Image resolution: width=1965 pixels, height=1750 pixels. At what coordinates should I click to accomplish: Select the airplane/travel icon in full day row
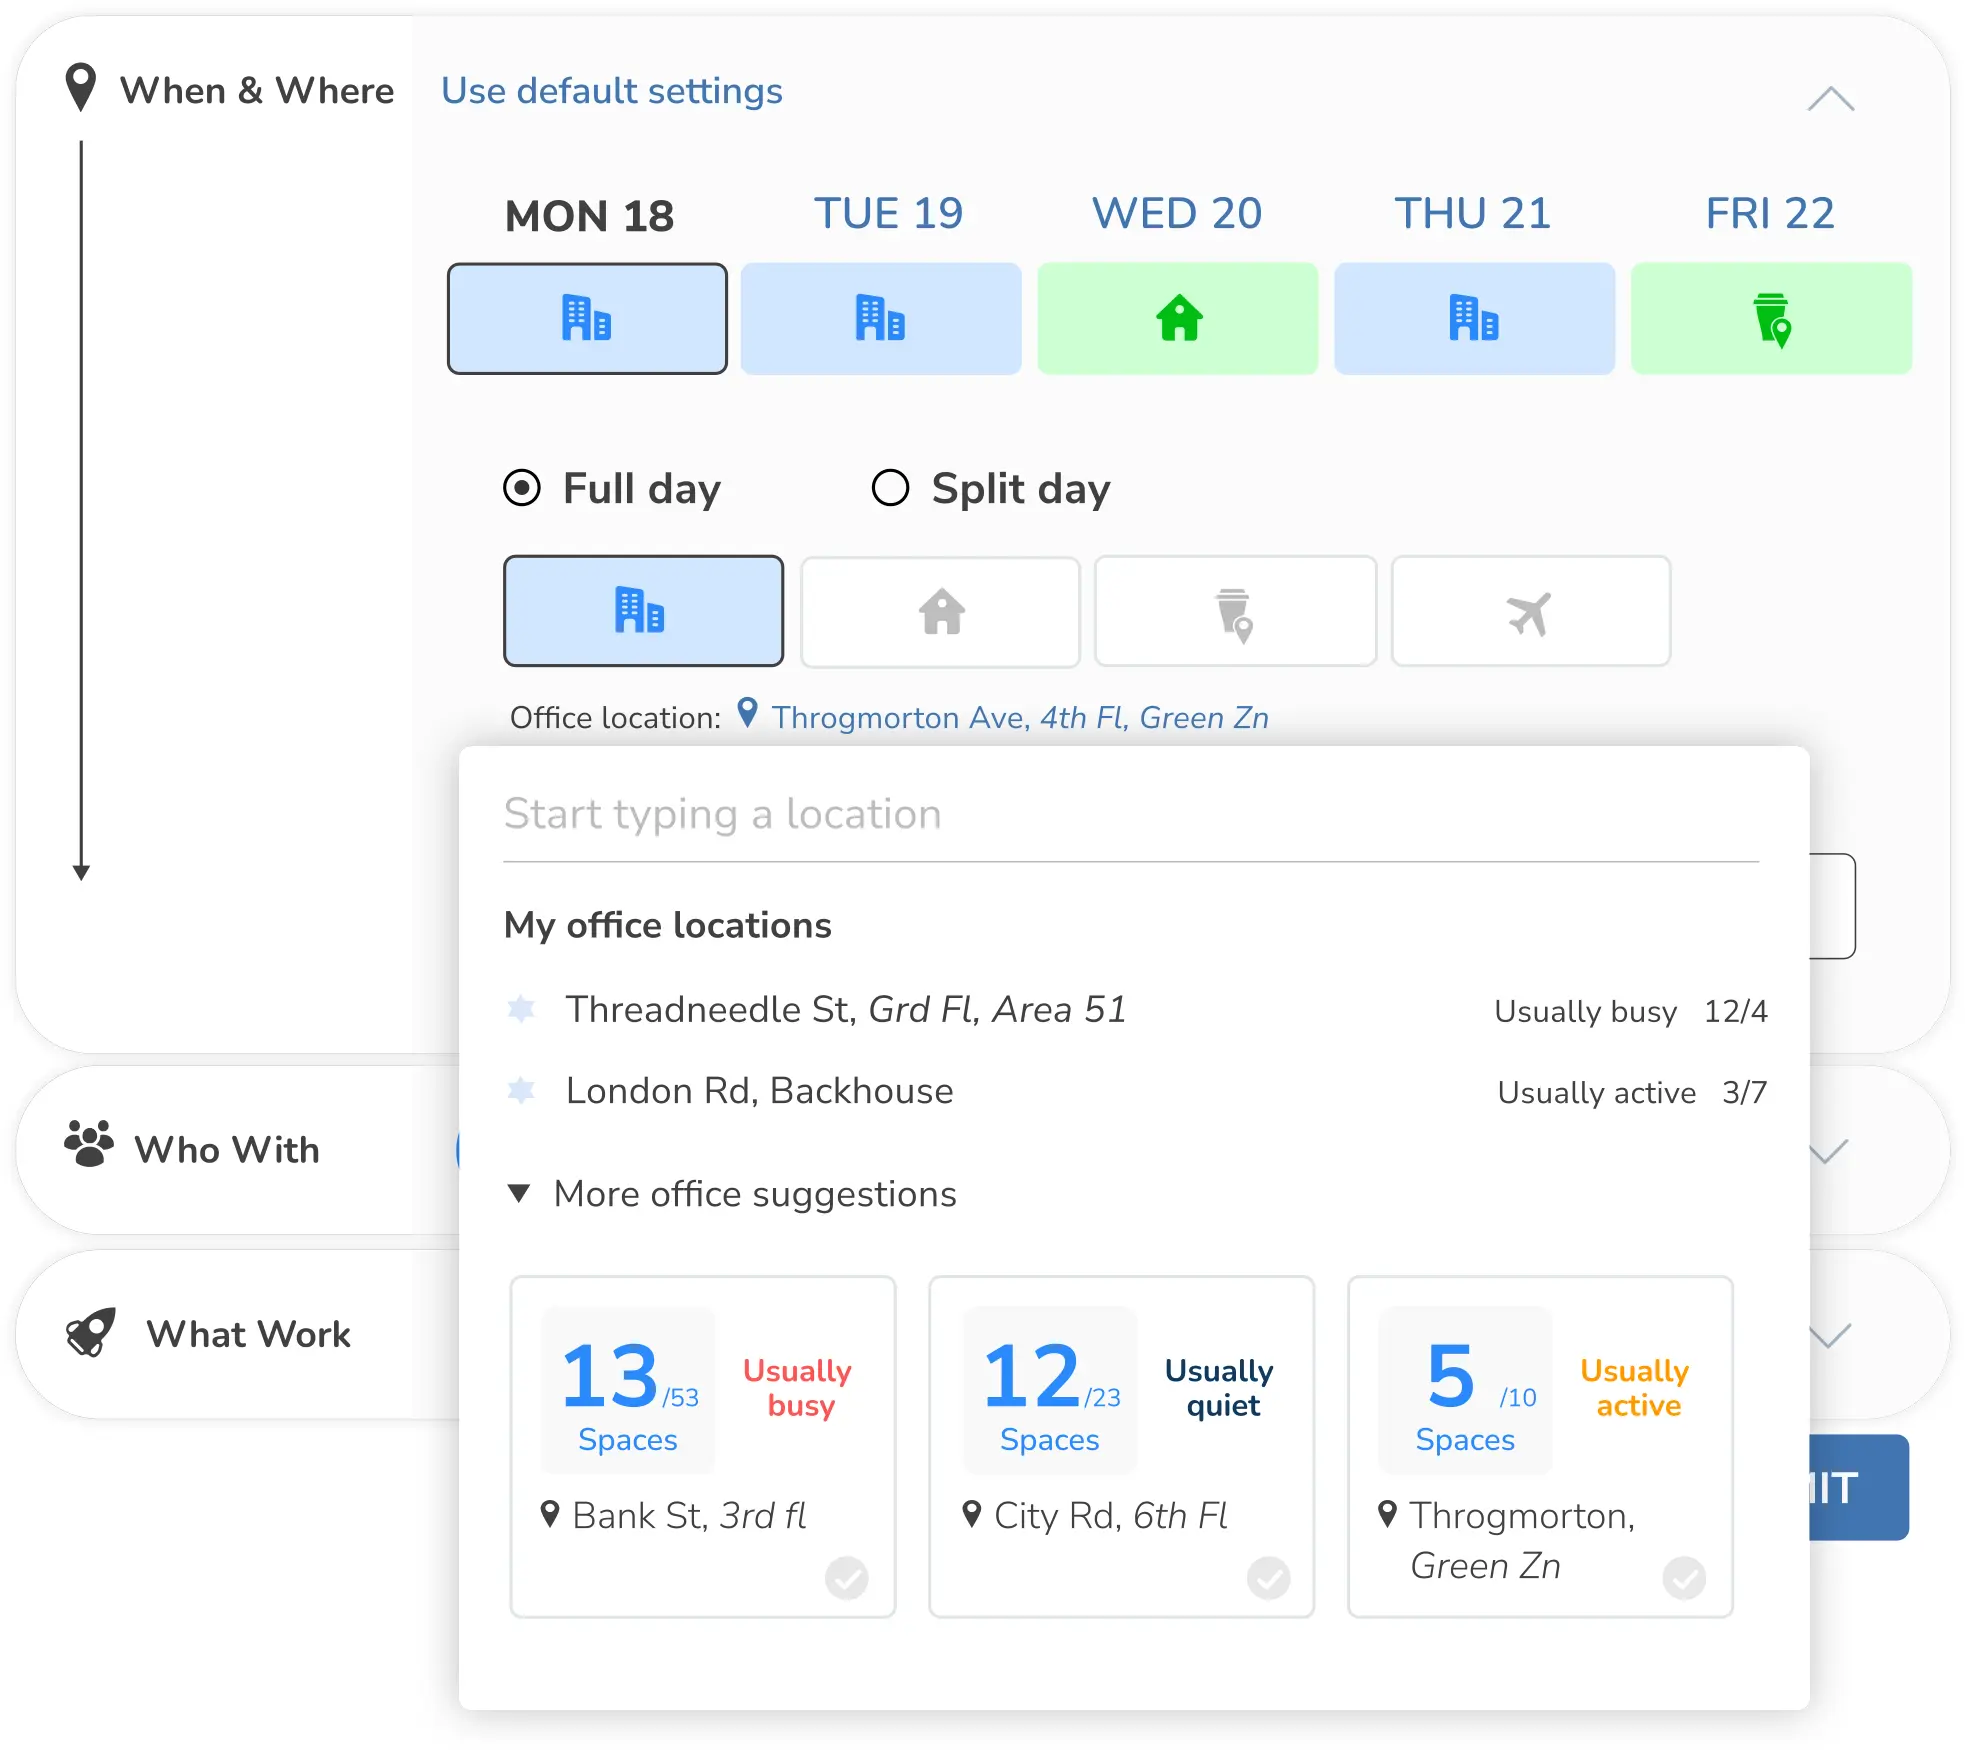pos(1531,610)
